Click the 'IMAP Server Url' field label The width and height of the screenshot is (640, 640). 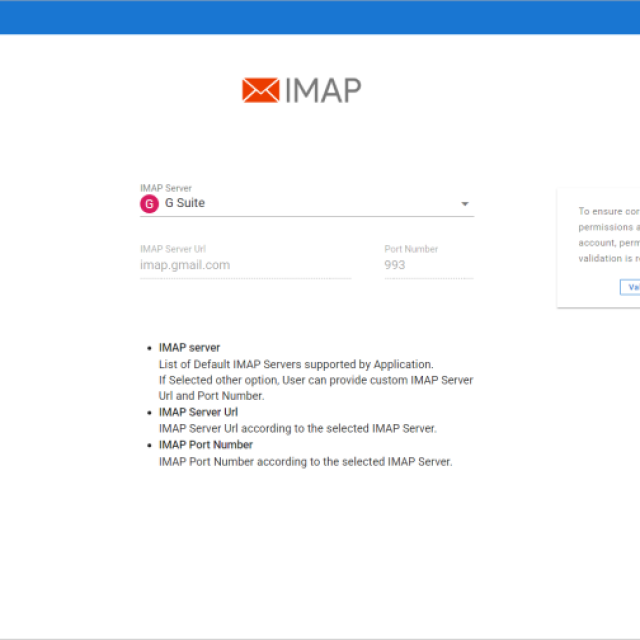pyautogui.click(x=173, y=249)
